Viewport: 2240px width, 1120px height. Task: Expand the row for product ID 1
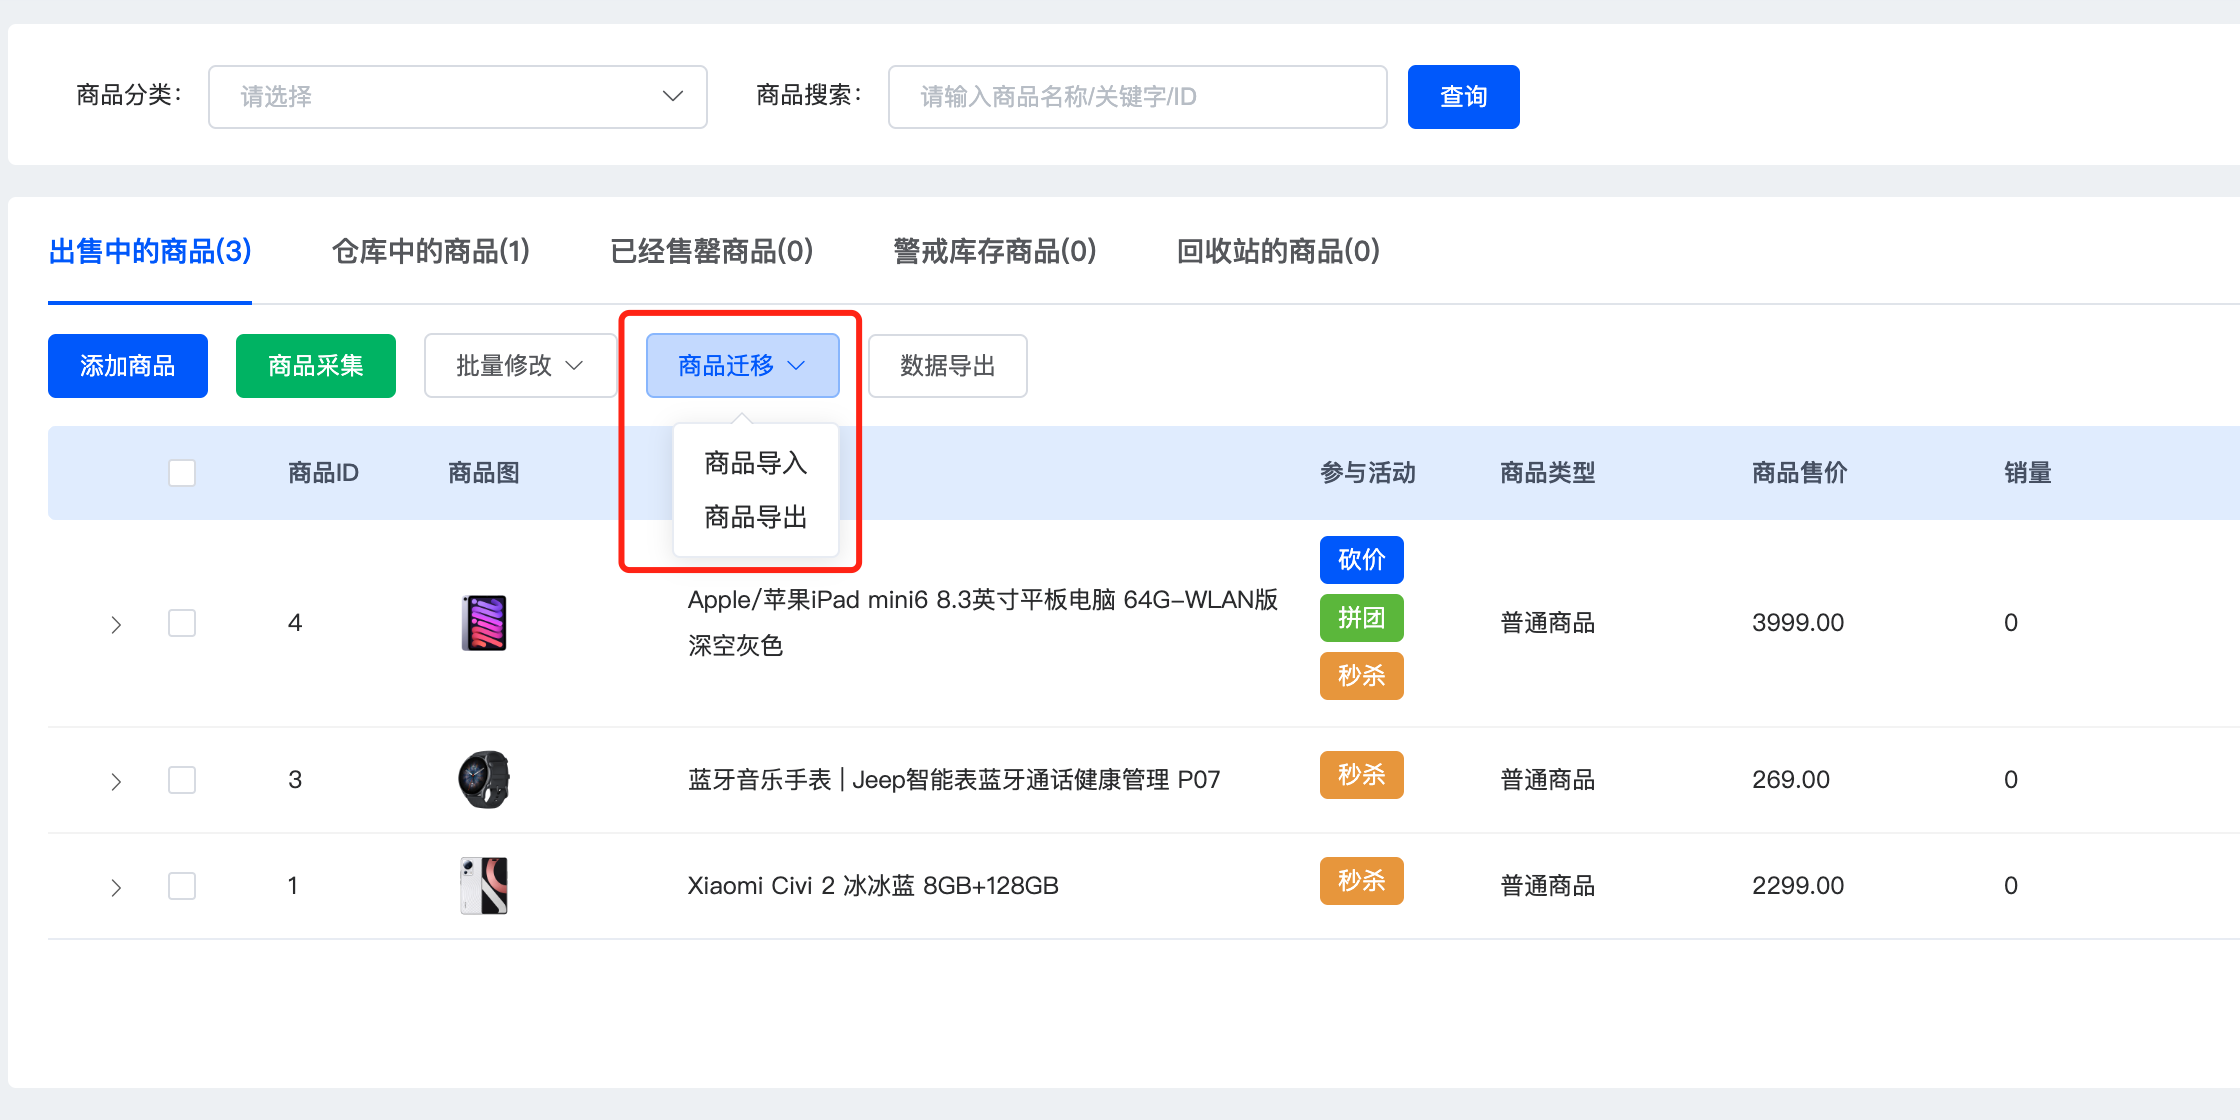click(116, 887)
